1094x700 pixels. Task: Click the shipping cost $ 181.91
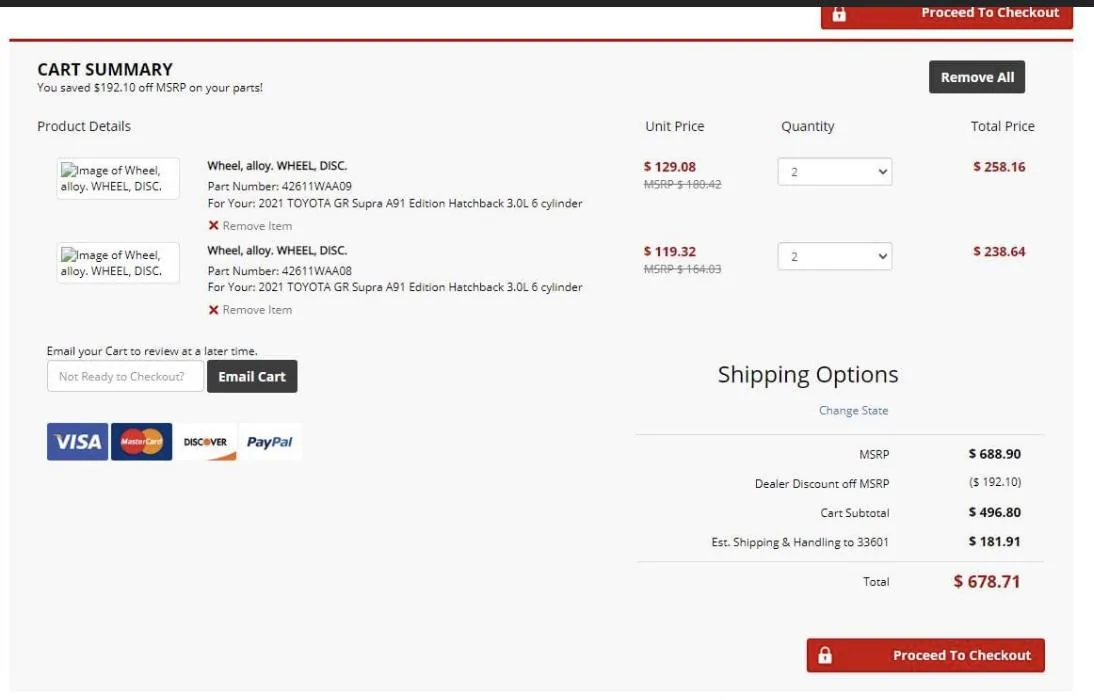(x=994, y=542)
